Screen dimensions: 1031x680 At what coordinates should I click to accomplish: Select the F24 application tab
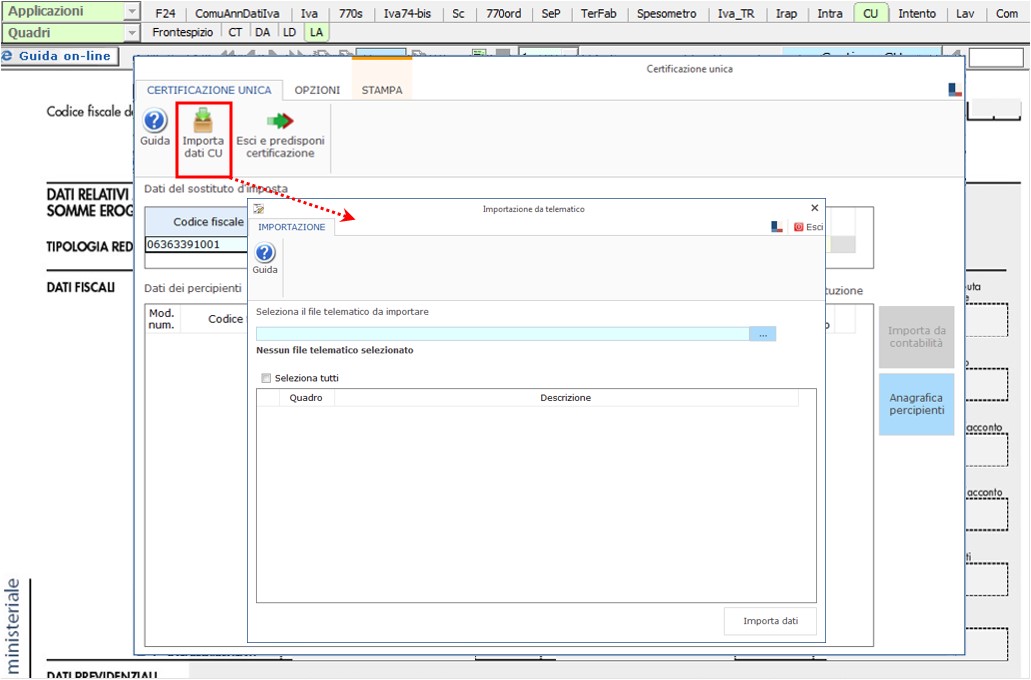tap(166, 13)
